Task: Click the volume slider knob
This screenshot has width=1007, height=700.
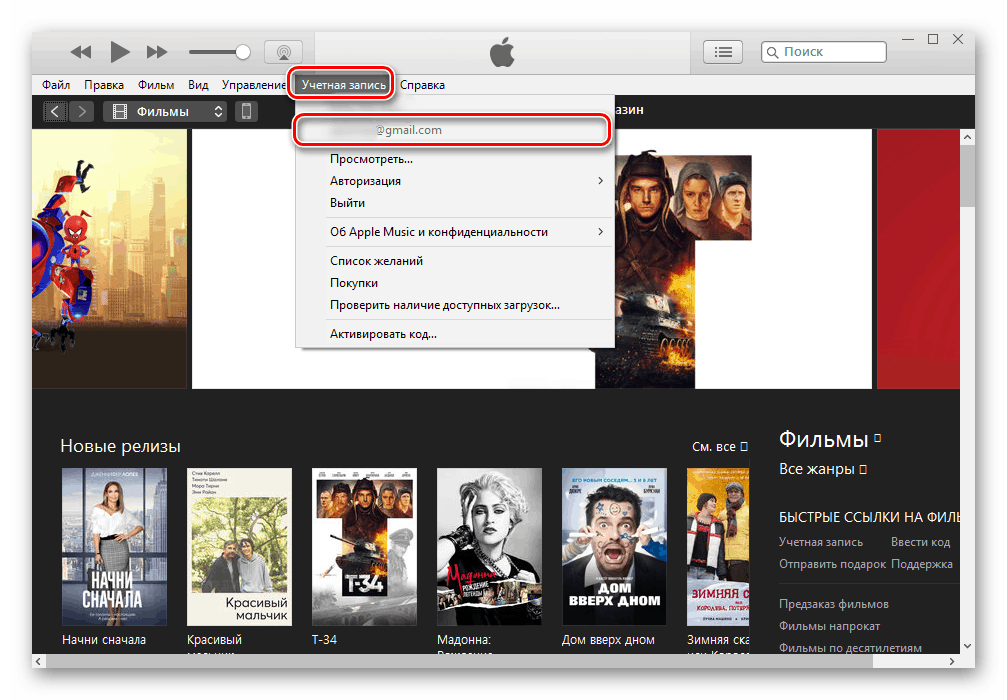Action: pyautogui.click(x=243, y=52)
